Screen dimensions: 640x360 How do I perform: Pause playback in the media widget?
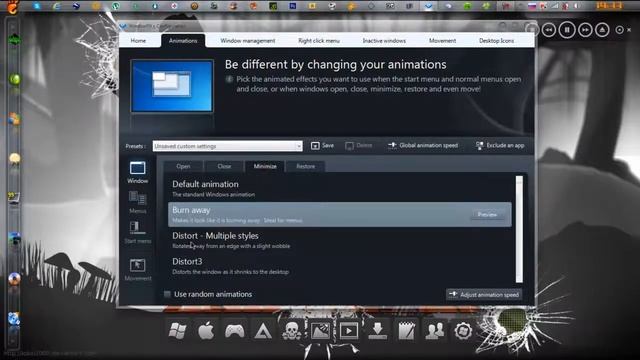pos(567,30)
